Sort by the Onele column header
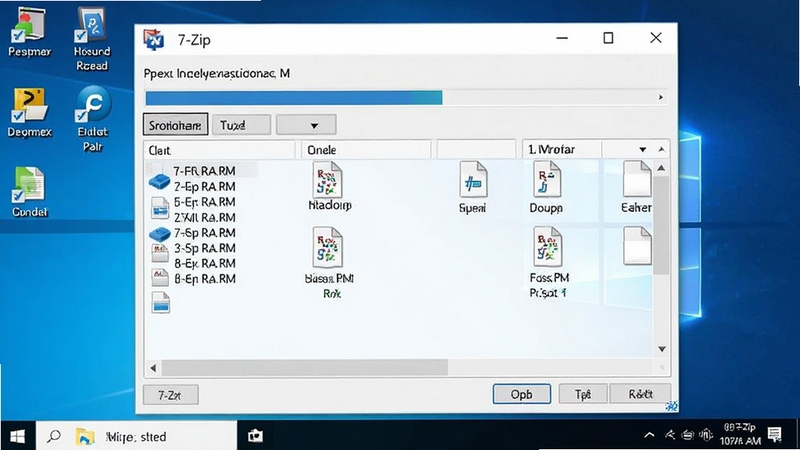The image size is (800, 450). (x=365, y=150)
